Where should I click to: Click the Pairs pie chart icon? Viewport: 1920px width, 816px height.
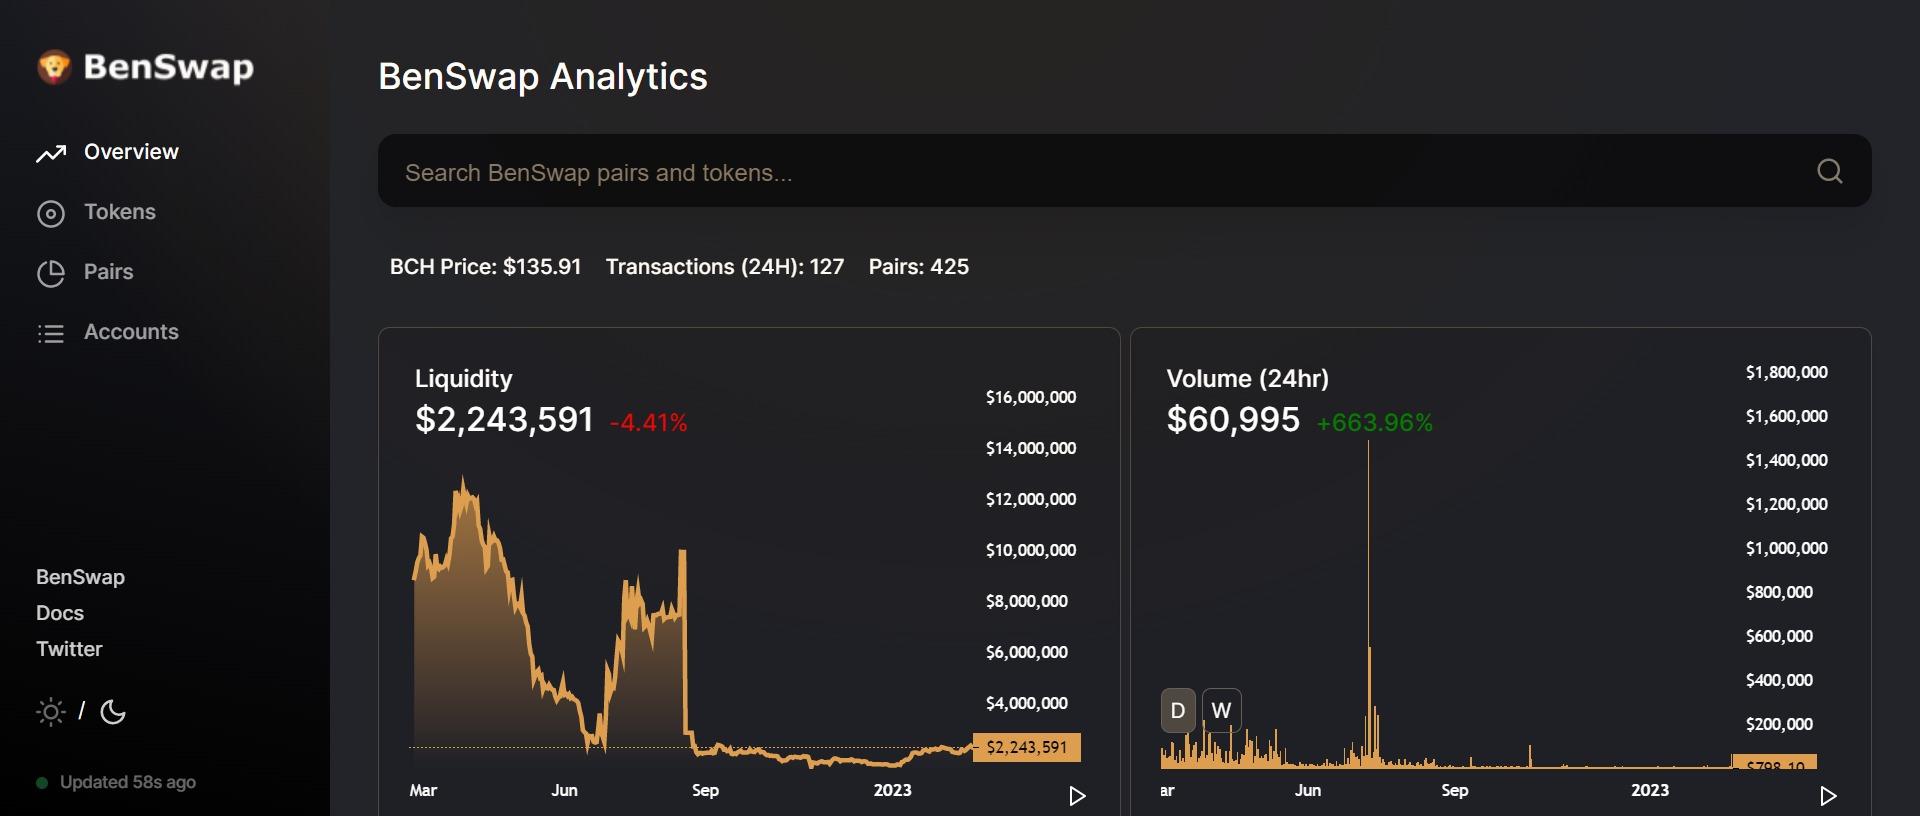(x=51, y=273)
